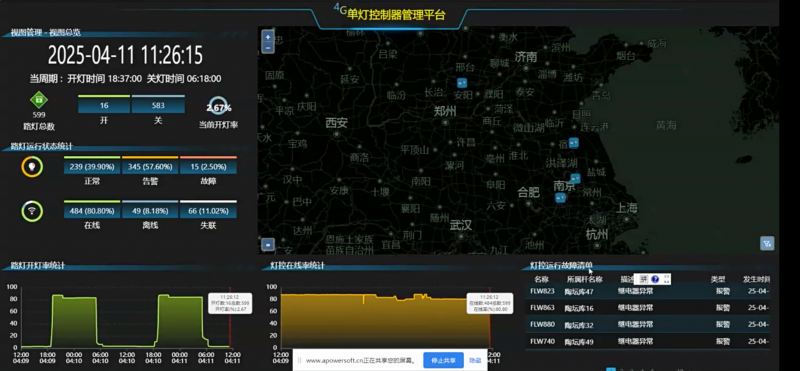Select fault row FLW740

[x=647, y=341]
